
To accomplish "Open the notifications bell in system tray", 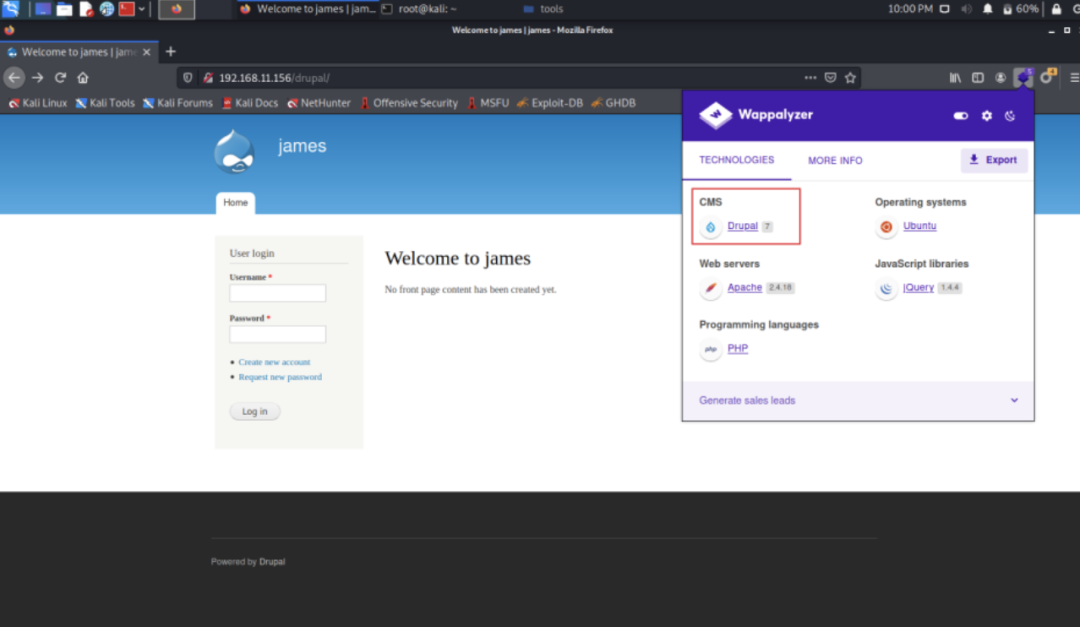I will (988, 9).
